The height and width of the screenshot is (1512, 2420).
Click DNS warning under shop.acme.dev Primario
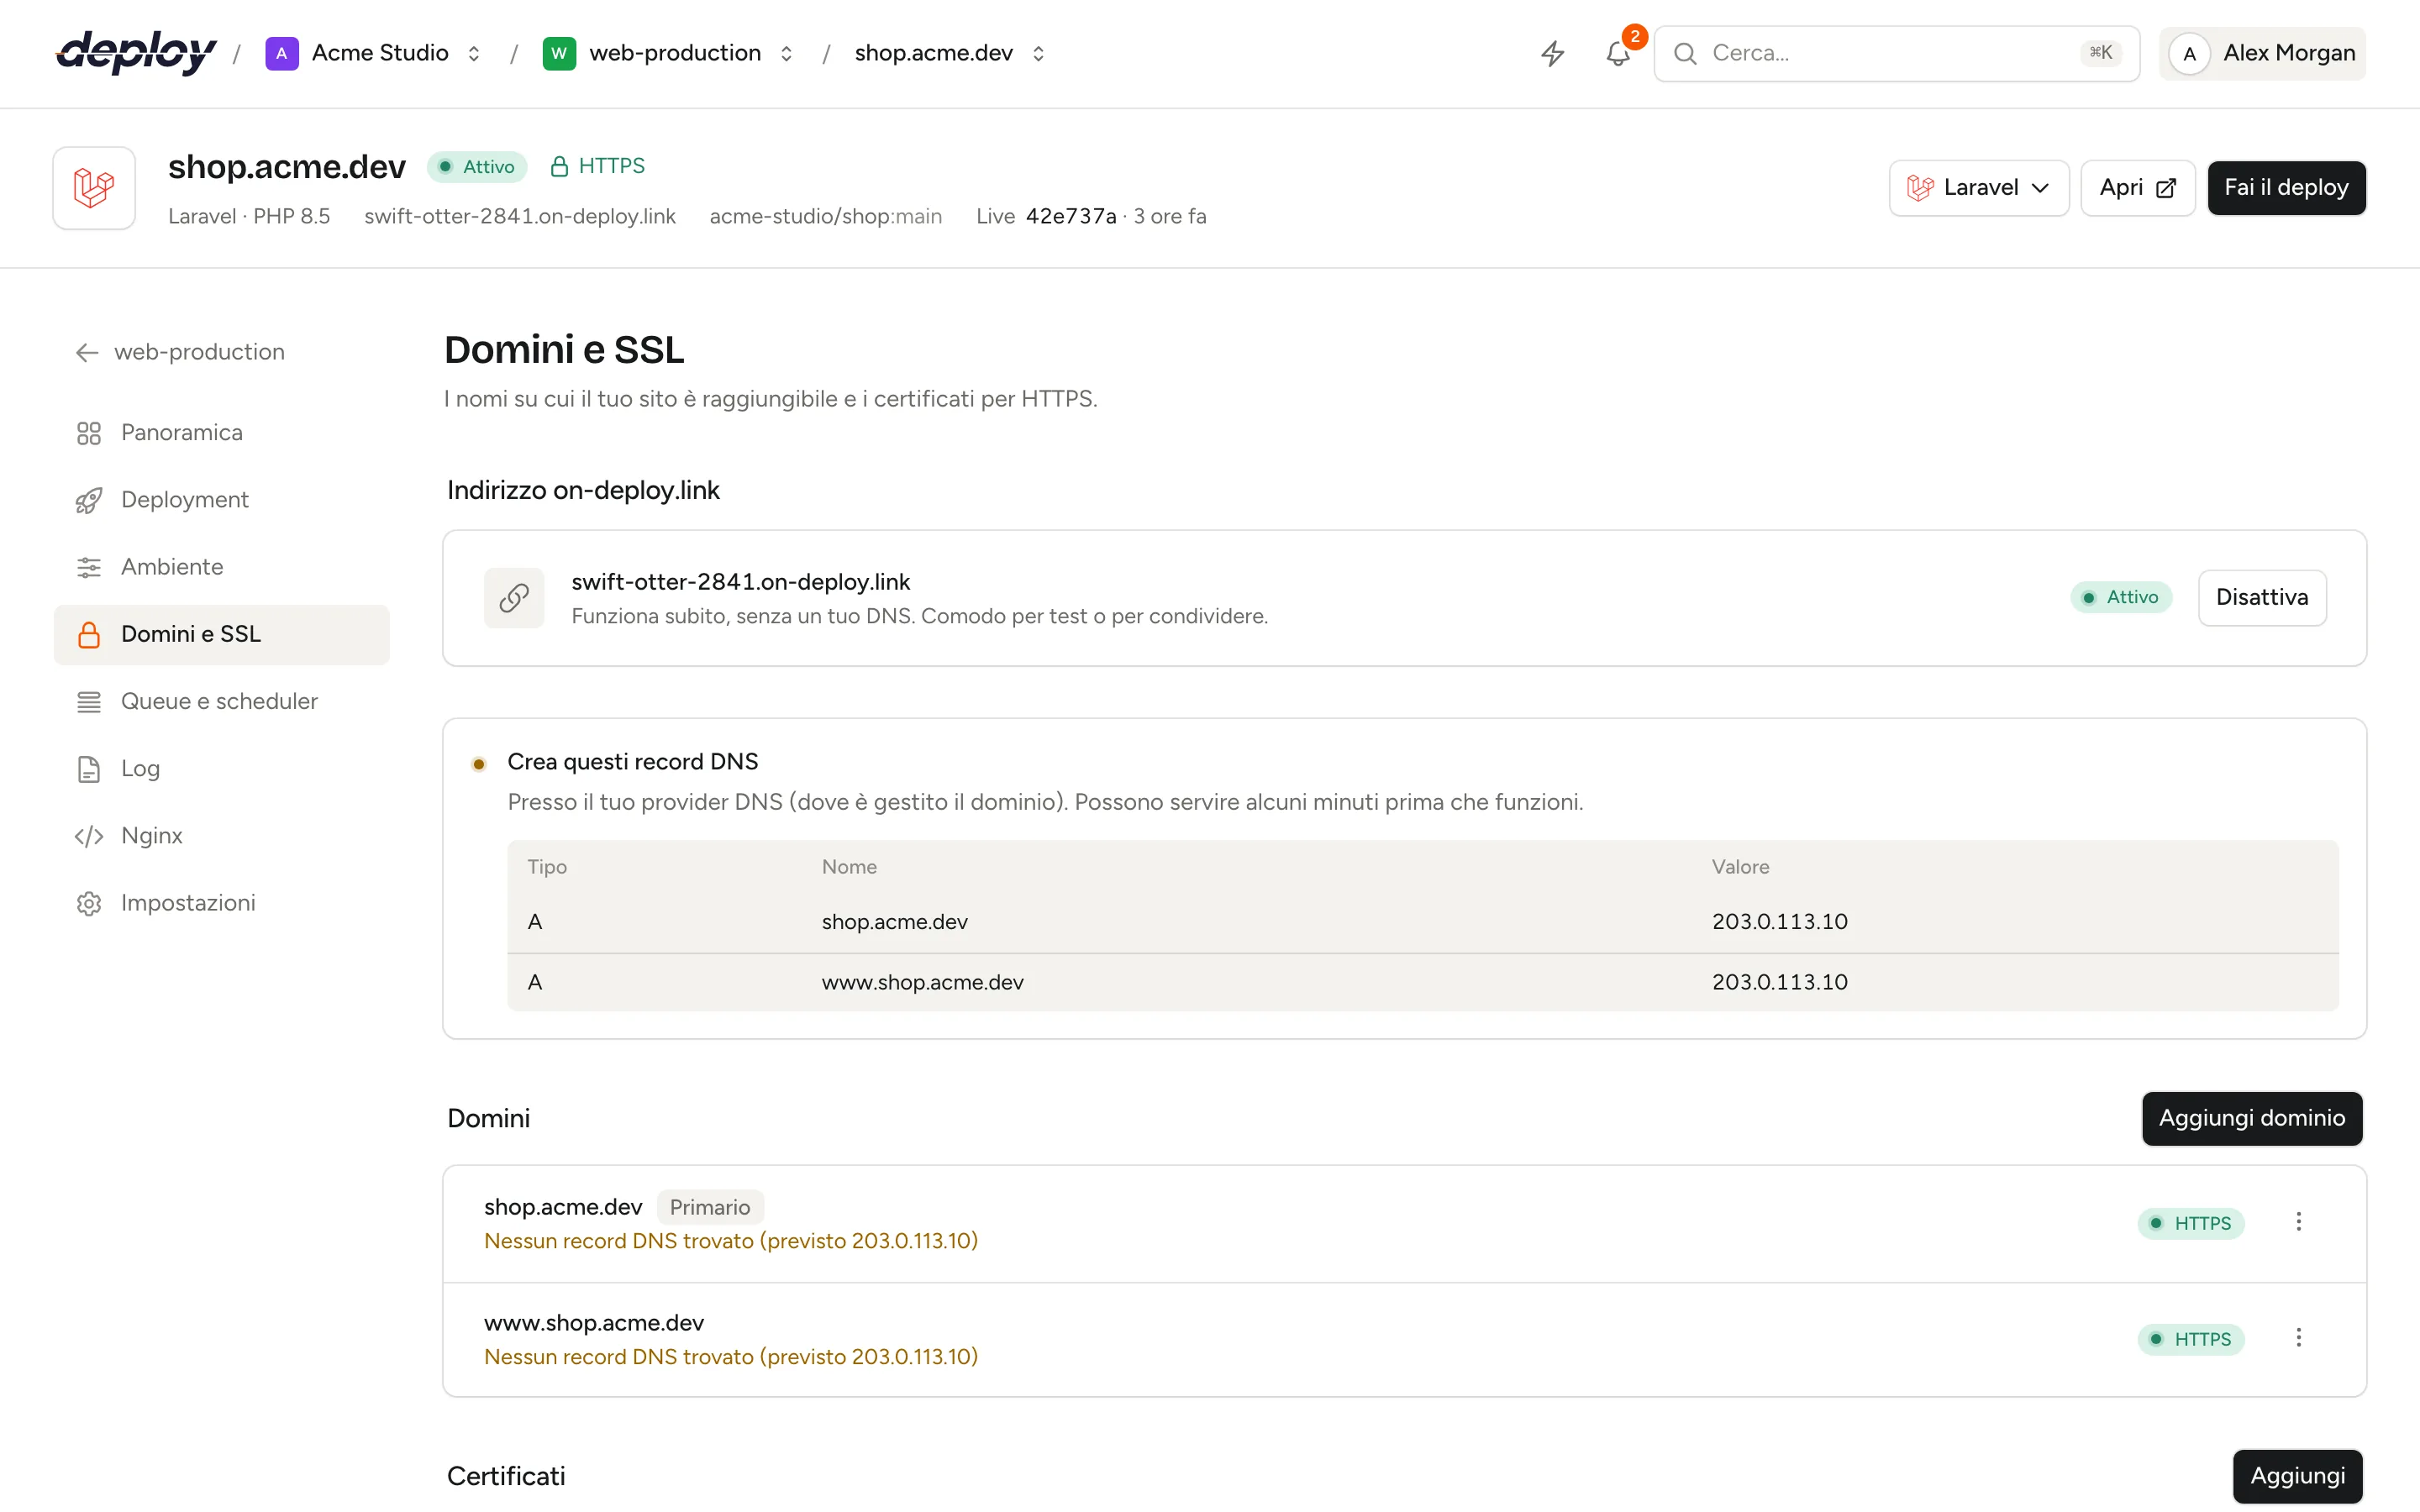[x=731, y=1241]
